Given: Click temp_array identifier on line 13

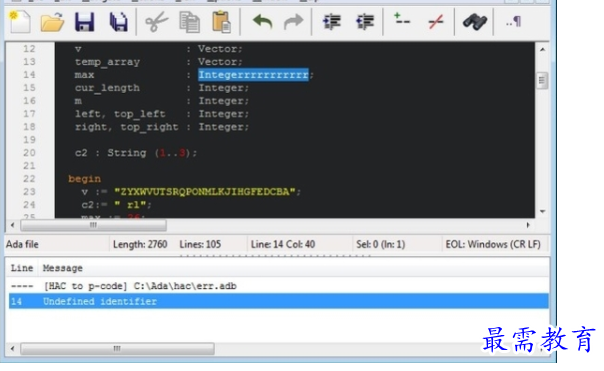Looking at the screenshot, I should [x=107, y=62].
